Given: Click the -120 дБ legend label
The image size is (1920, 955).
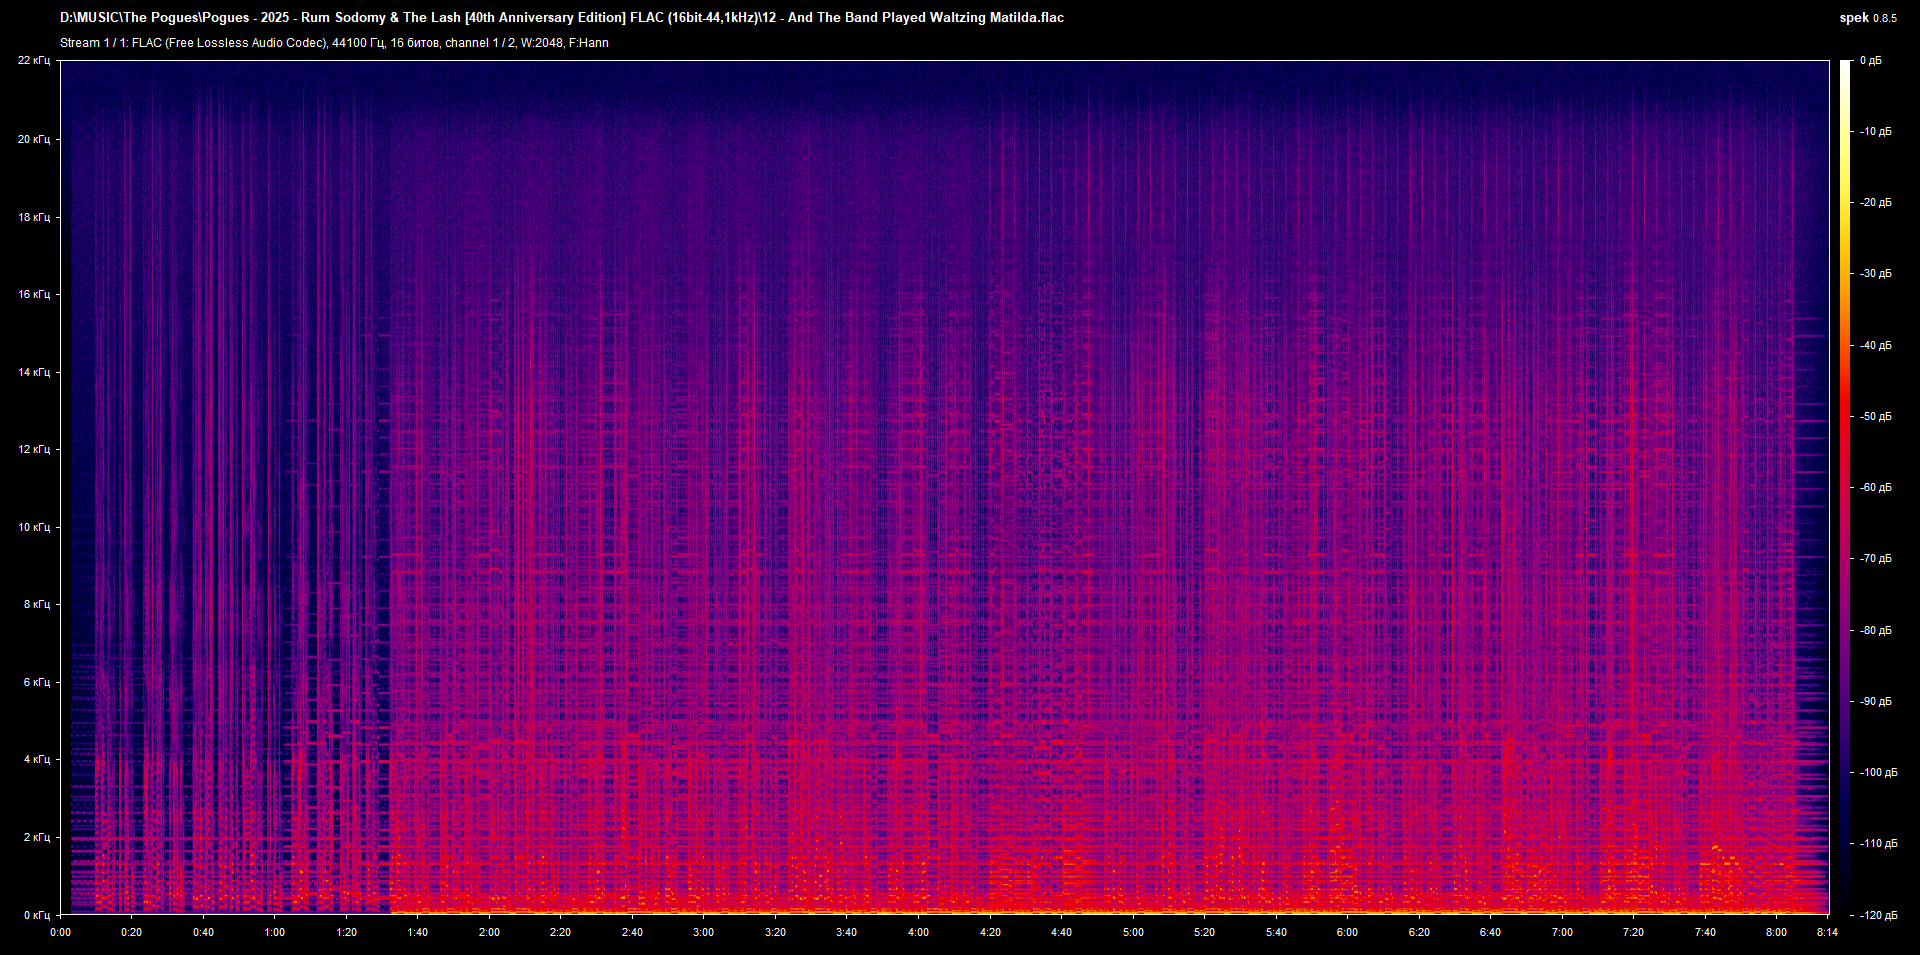Looking at the screenshot, I should (x=1878, y=916).
